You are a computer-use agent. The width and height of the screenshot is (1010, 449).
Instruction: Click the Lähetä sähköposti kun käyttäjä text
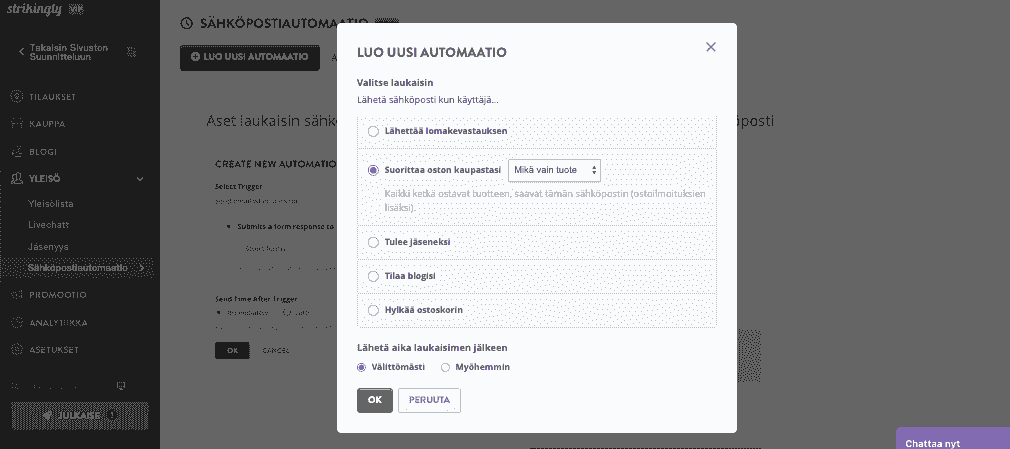pyautogui.click(x=428, y=100)
